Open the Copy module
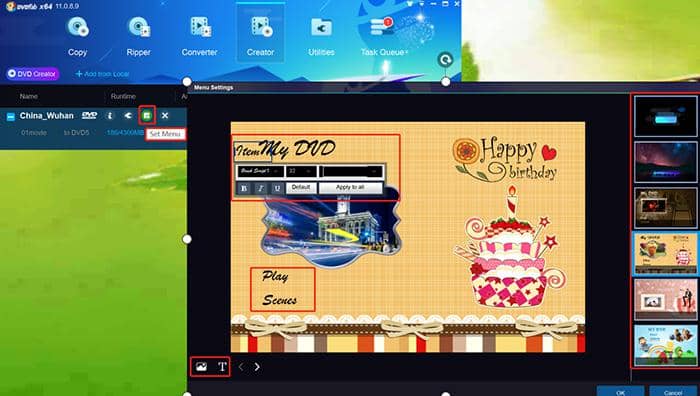Screen dimensions: 700x396 tap(77, 37)
